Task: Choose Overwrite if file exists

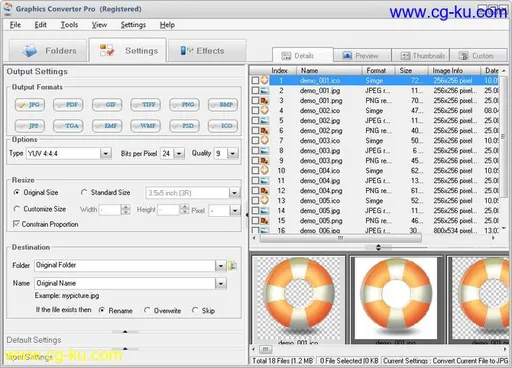Action: (147, 310)
